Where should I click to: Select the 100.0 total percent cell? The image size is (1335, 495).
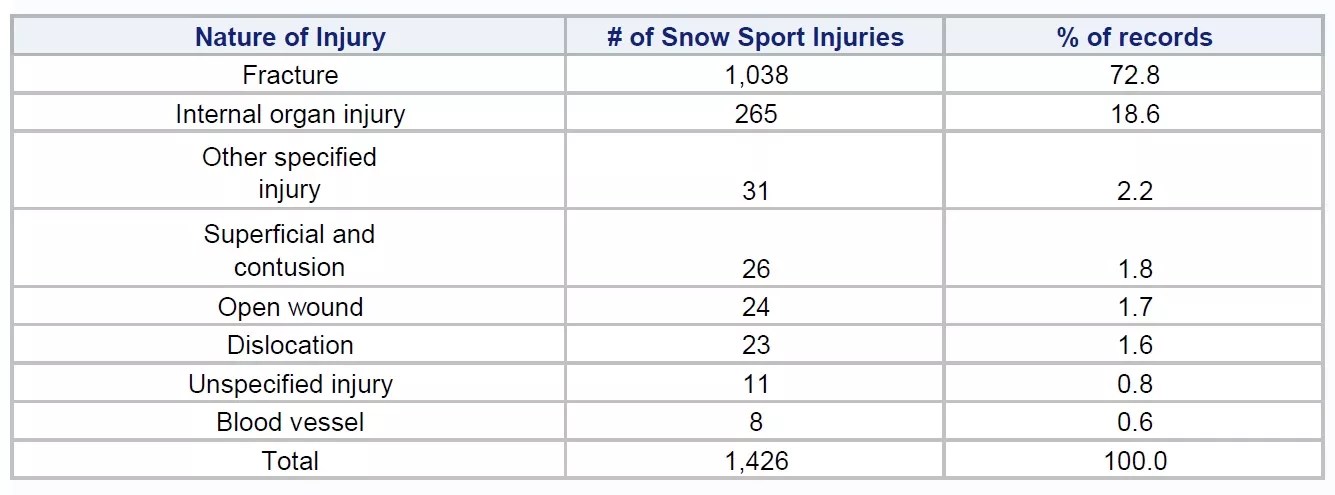pyautogui.click(x=1134, y=461)
